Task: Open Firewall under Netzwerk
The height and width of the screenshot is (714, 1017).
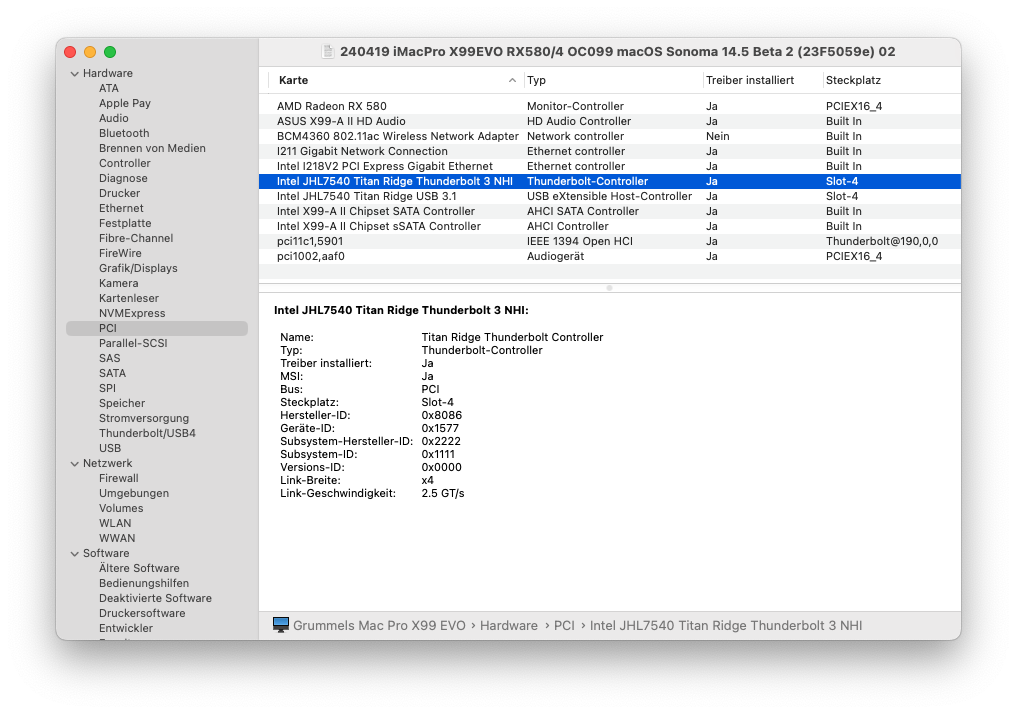Action: click(119, 478)
